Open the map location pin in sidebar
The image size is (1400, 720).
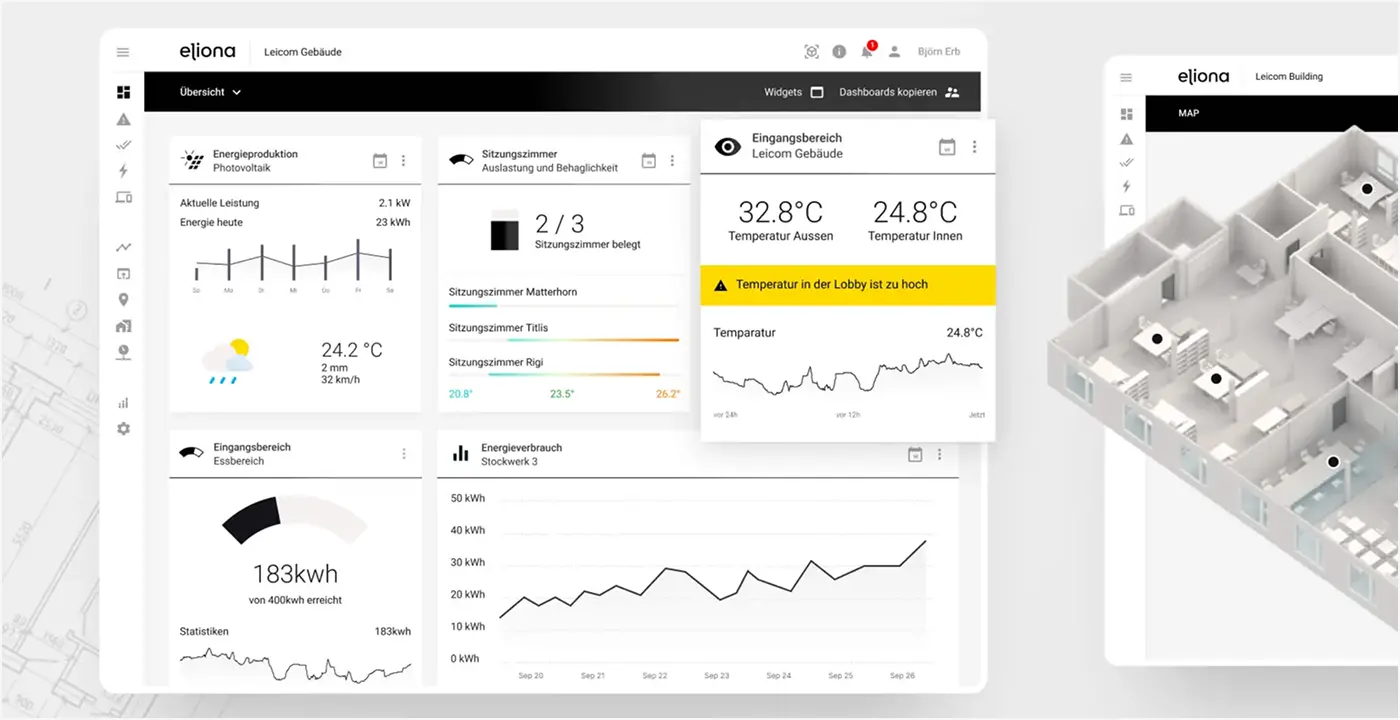[123, 300]
